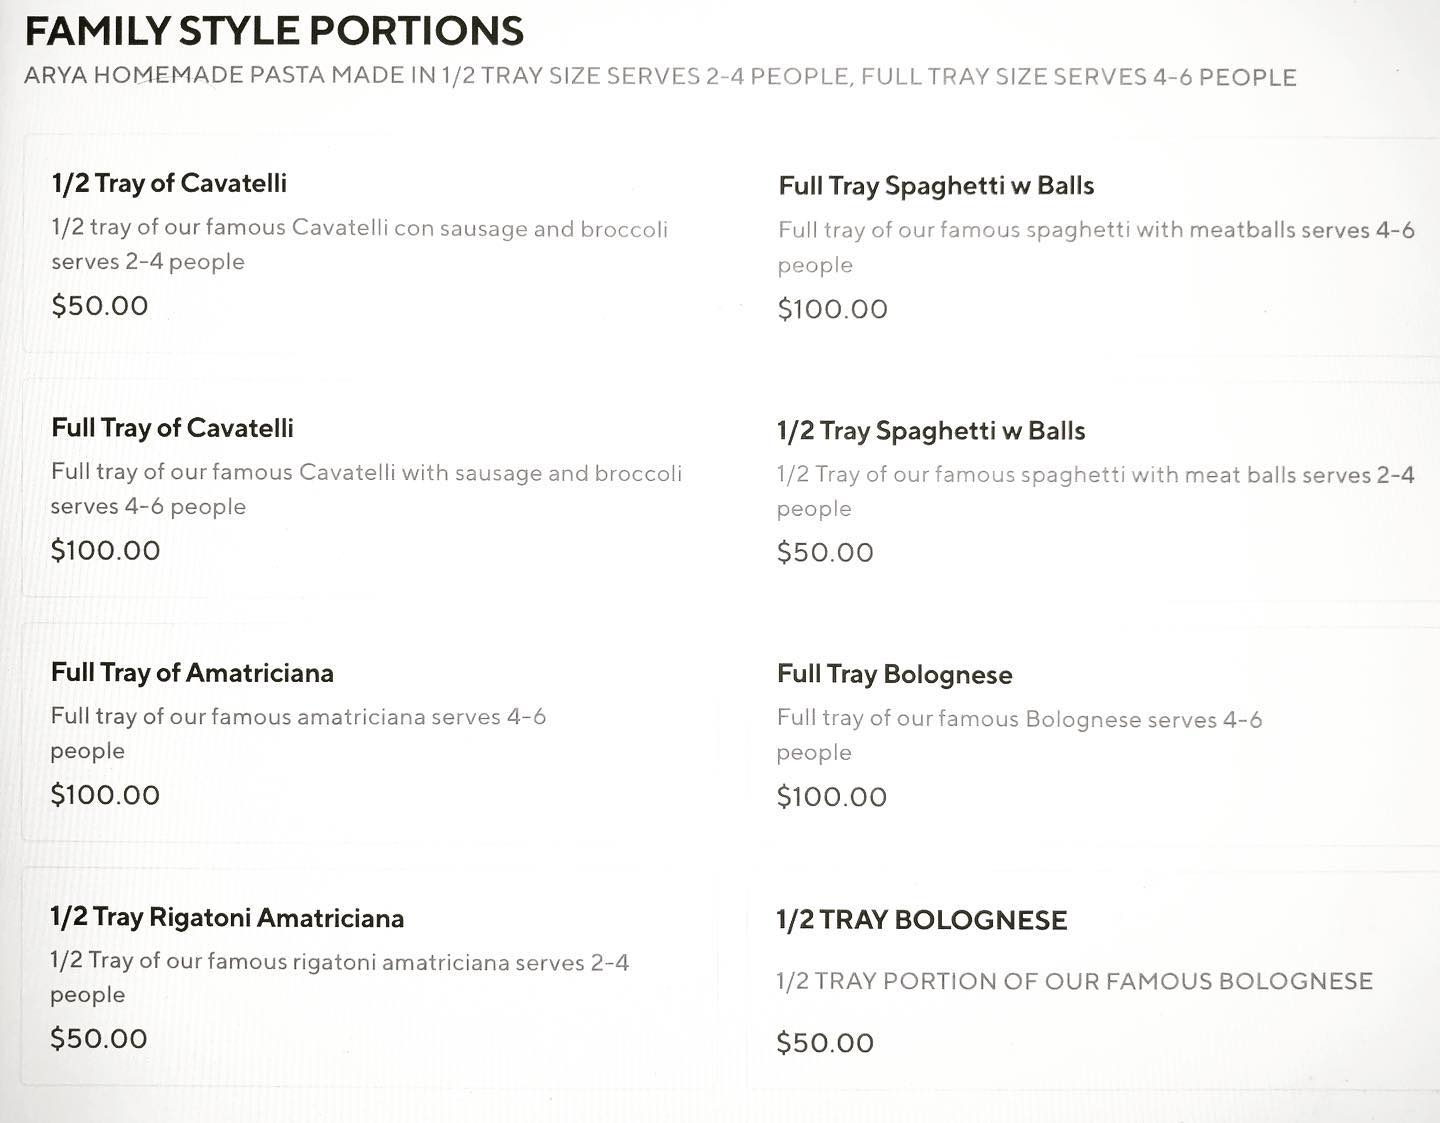Open the Full Tray Bolognese item
This screenshot has height=1123, width=1440.
(894, 675)
